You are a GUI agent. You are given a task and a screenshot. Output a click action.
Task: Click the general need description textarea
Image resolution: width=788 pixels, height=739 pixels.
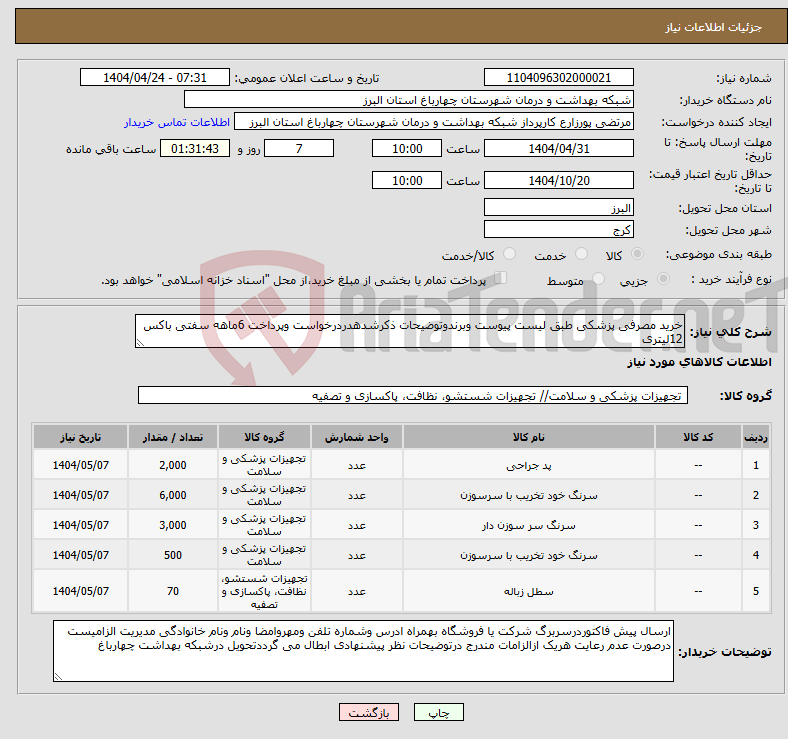(x=410, y=331)
